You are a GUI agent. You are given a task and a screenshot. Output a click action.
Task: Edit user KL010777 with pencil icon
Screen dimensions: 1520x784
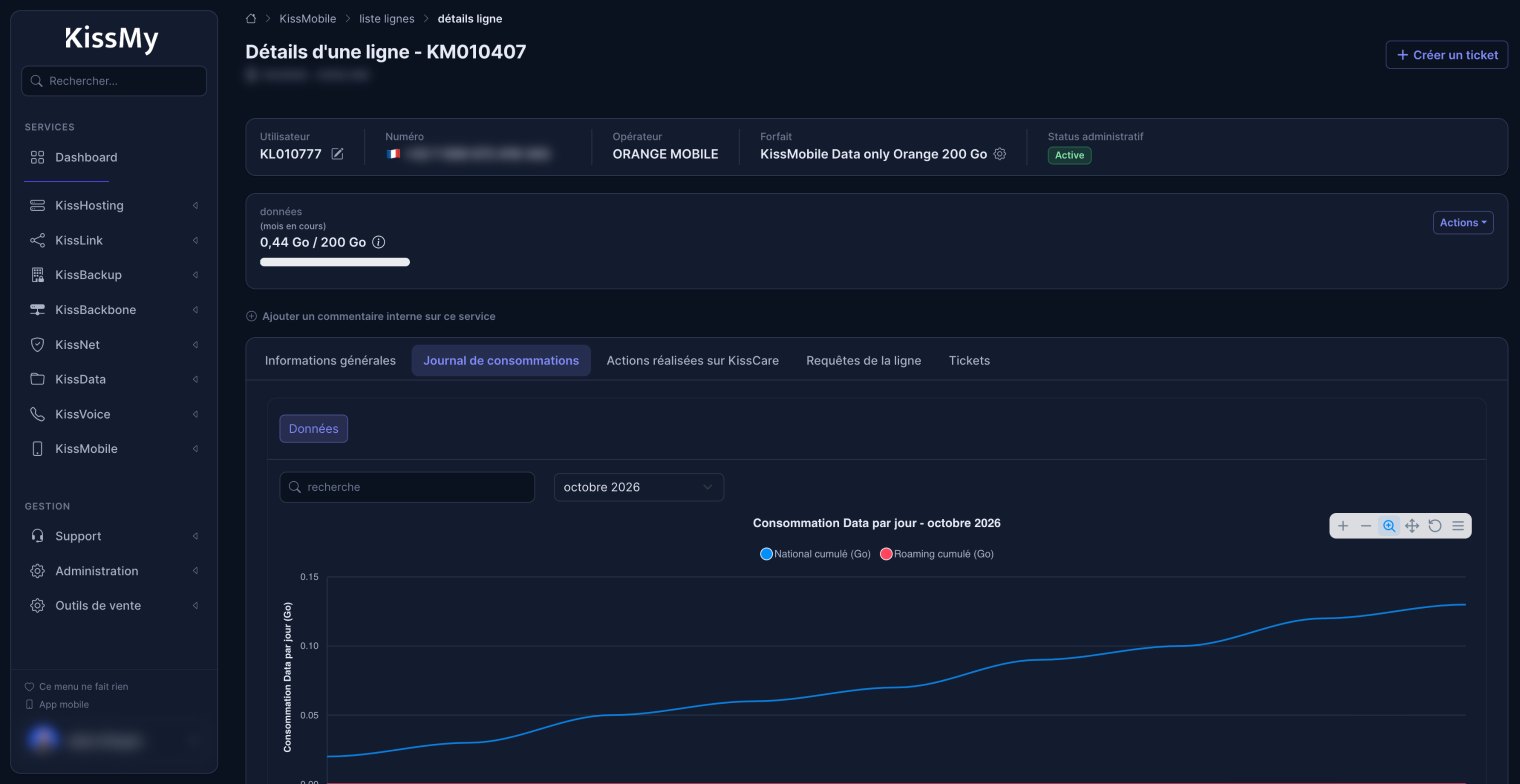338,154
